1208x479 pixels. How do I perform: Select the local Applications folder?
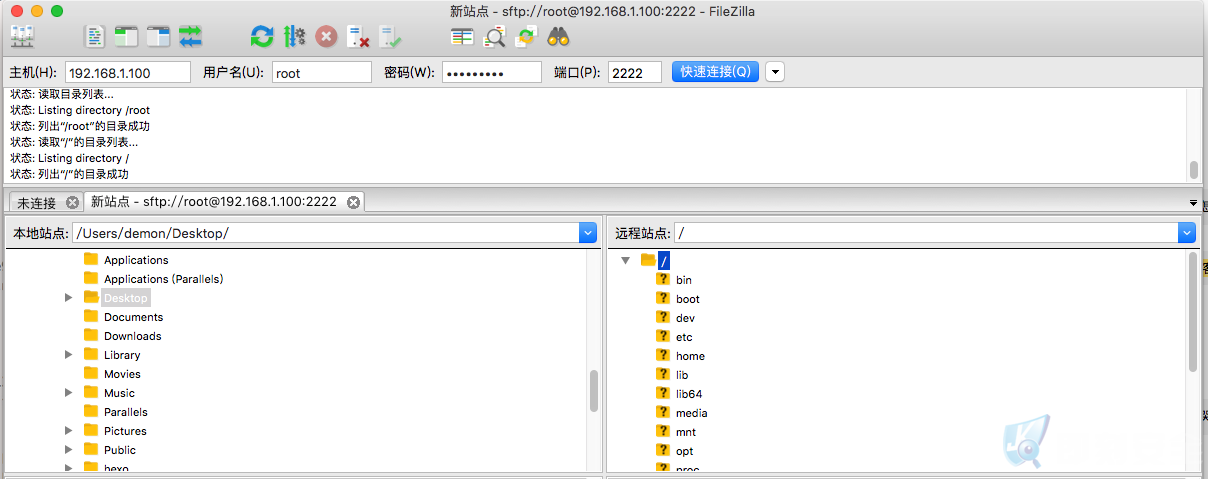136,260
